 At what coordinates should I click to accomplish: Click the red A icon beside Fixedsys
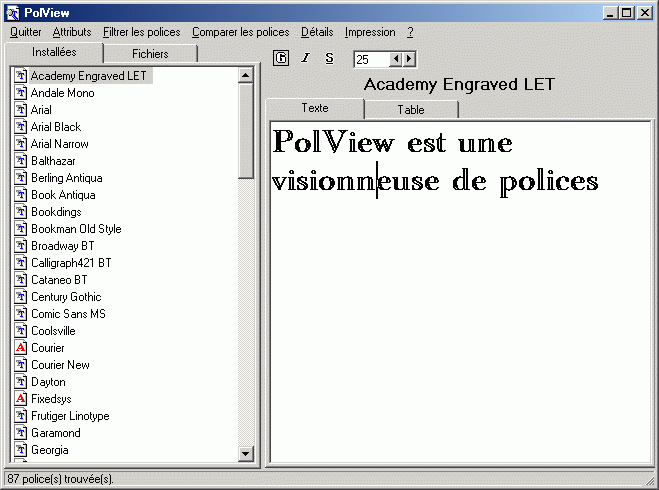(21, 398)
